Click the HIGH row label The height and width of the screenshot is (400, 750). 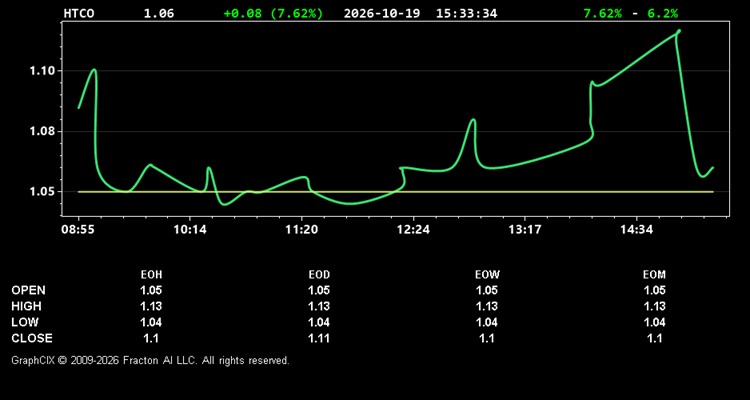26,306
